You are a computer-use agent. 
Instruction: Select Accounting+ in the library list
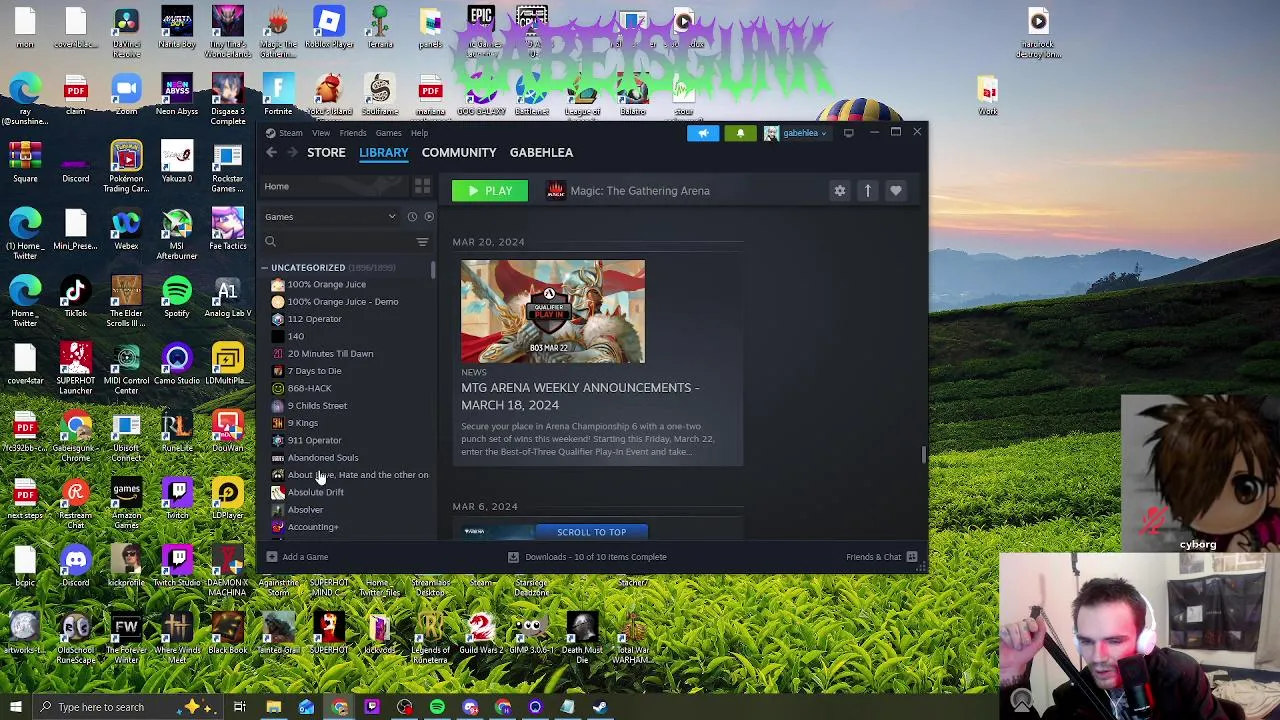pos(312,527)
